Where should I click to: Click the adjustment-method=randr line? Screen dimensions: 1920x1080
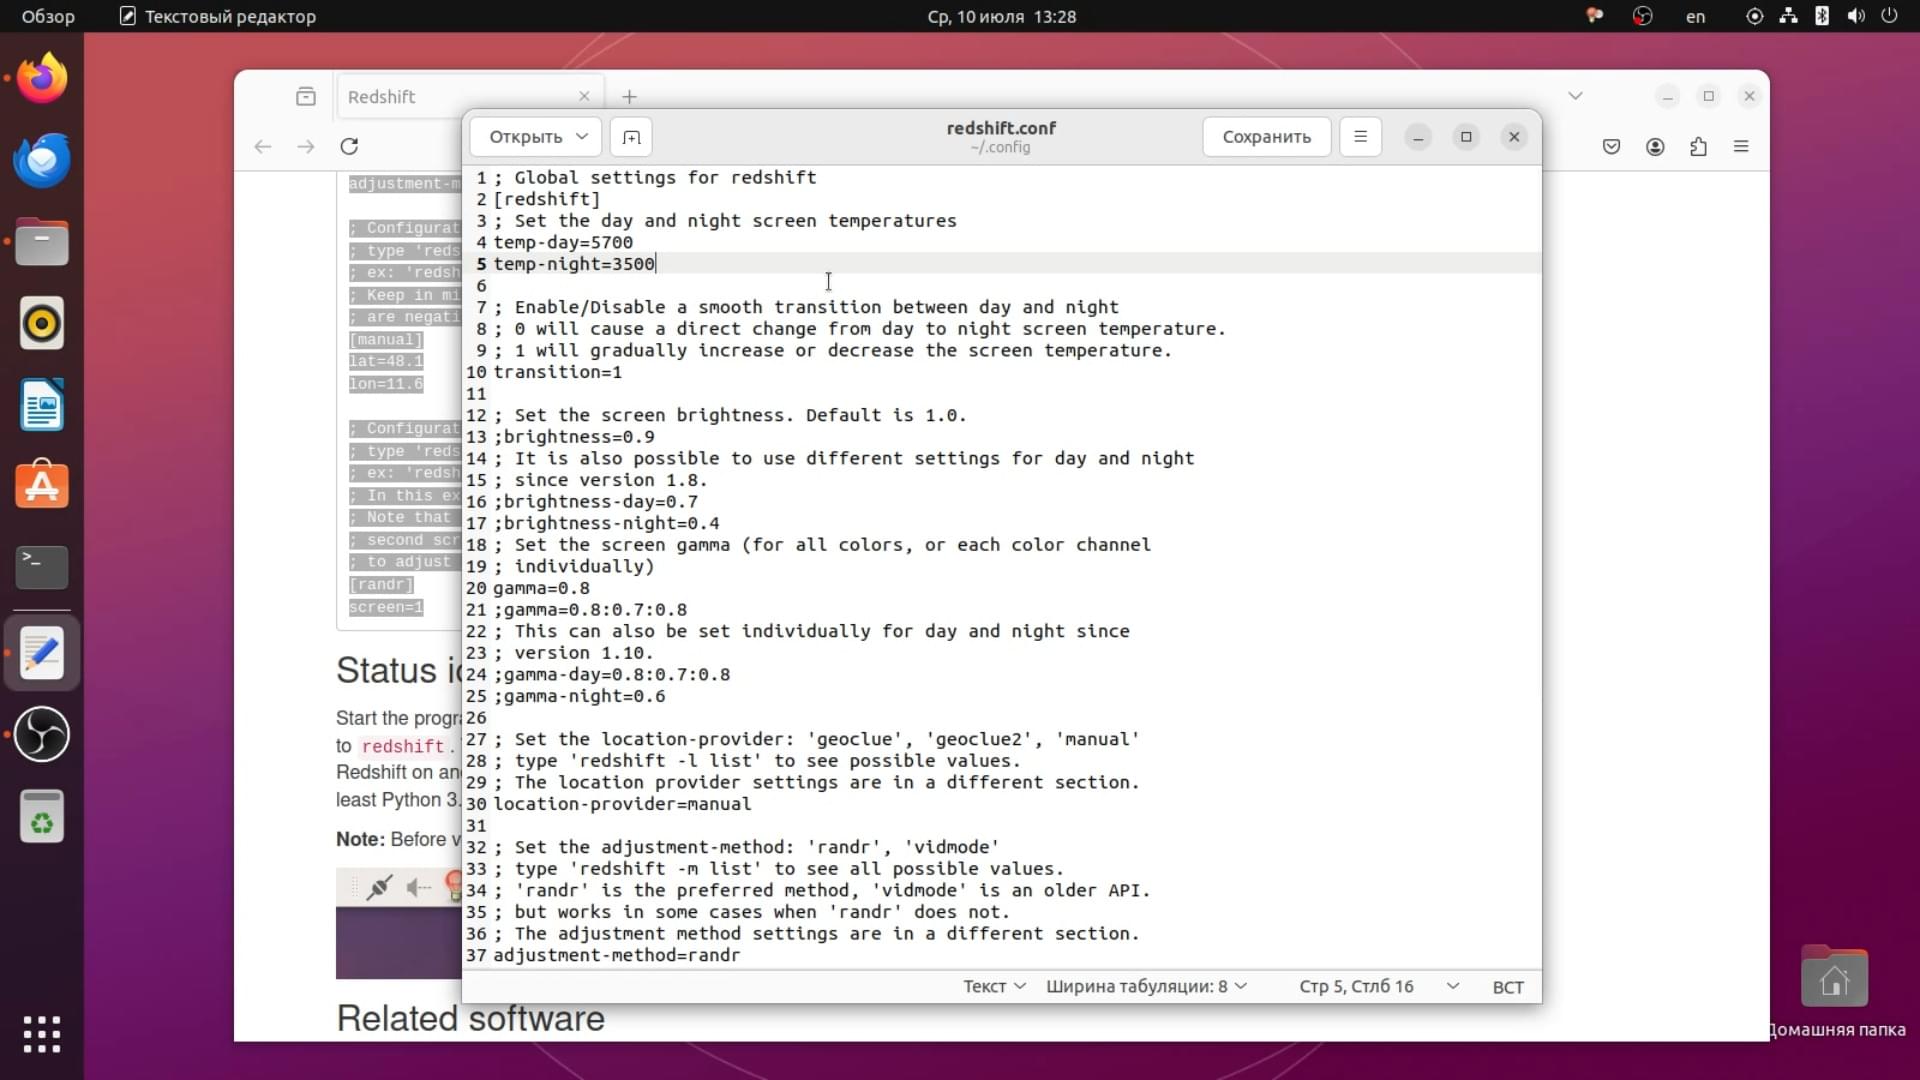click(x=617, y=955)
